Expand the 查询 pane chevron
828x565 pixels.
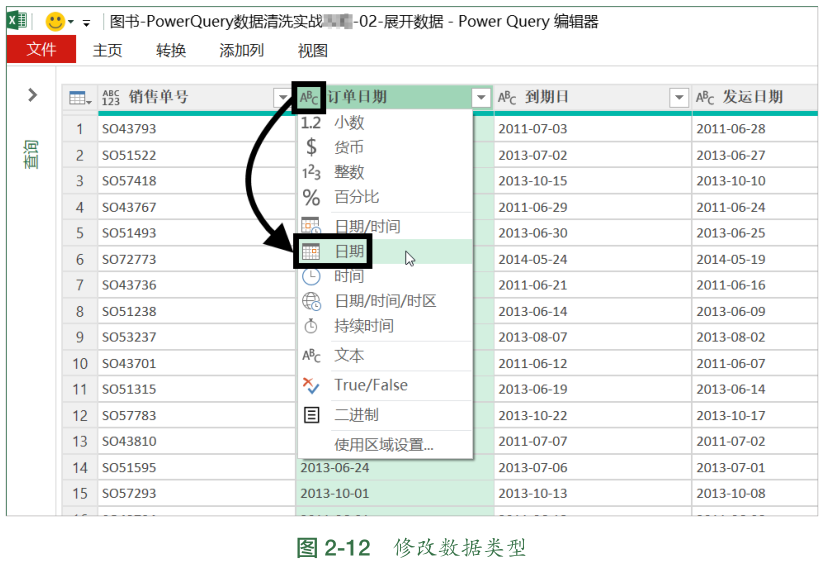[x=33, y=95]
